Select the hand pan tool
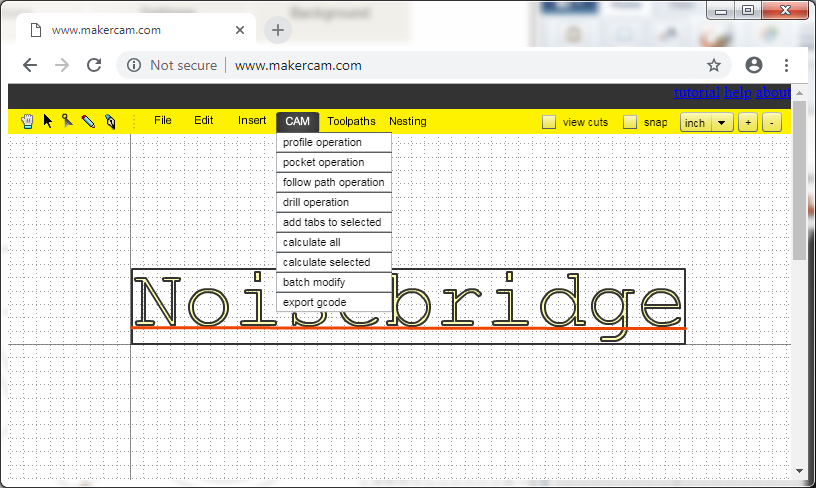 pos(27,121)
